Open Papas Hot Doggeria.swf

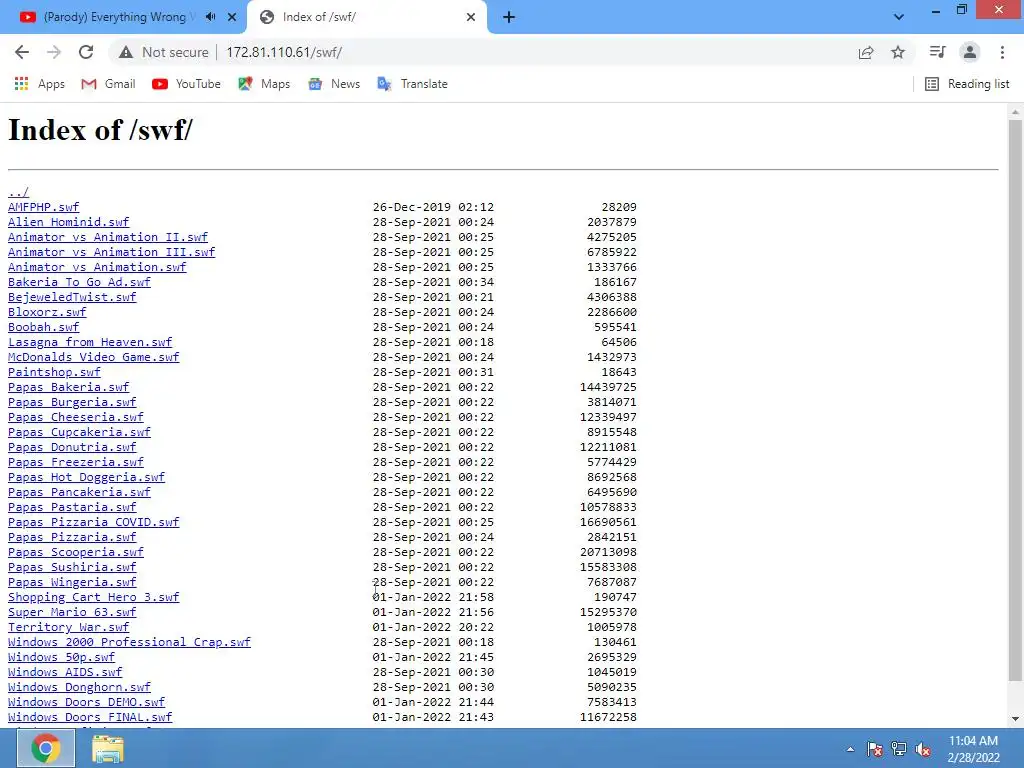[x=86, y=477]
